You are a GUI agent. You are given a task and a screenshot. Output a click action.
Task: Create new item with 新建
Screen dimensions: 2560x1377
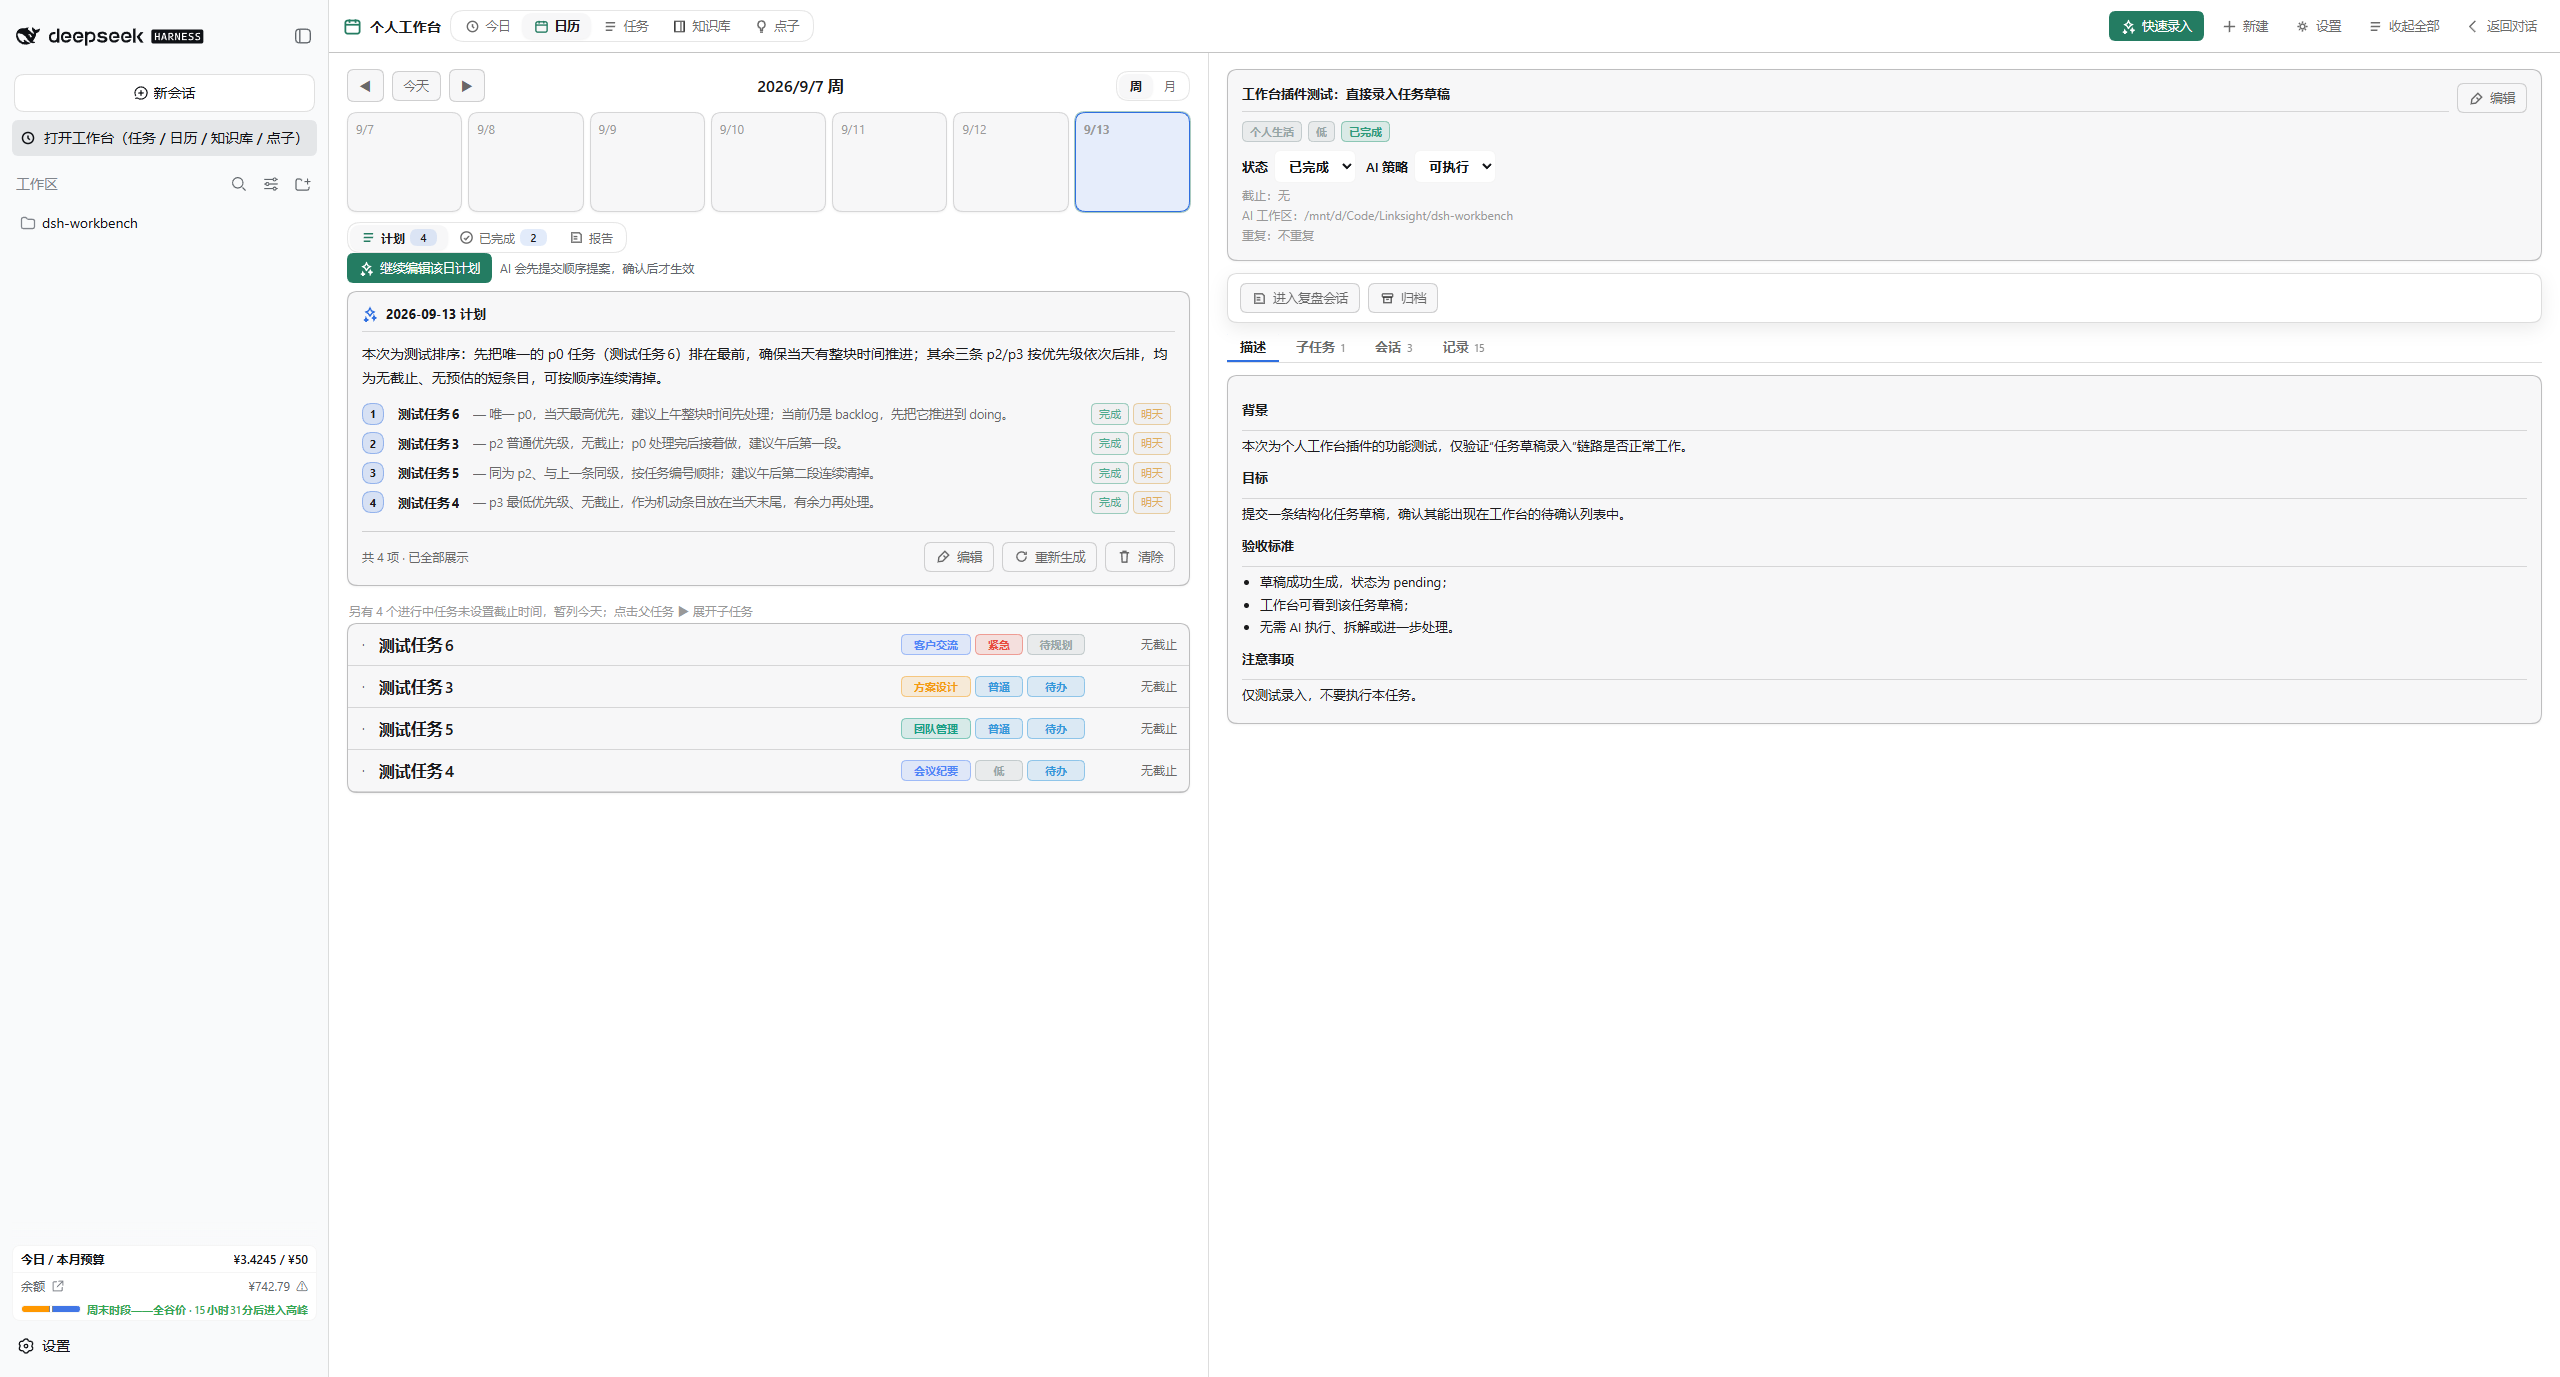[2245, 26]
